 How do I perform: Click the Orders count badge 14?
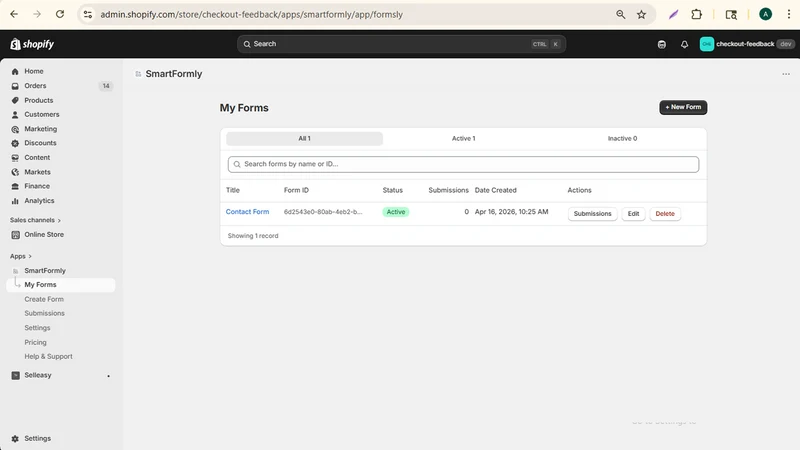coord(106,86)
